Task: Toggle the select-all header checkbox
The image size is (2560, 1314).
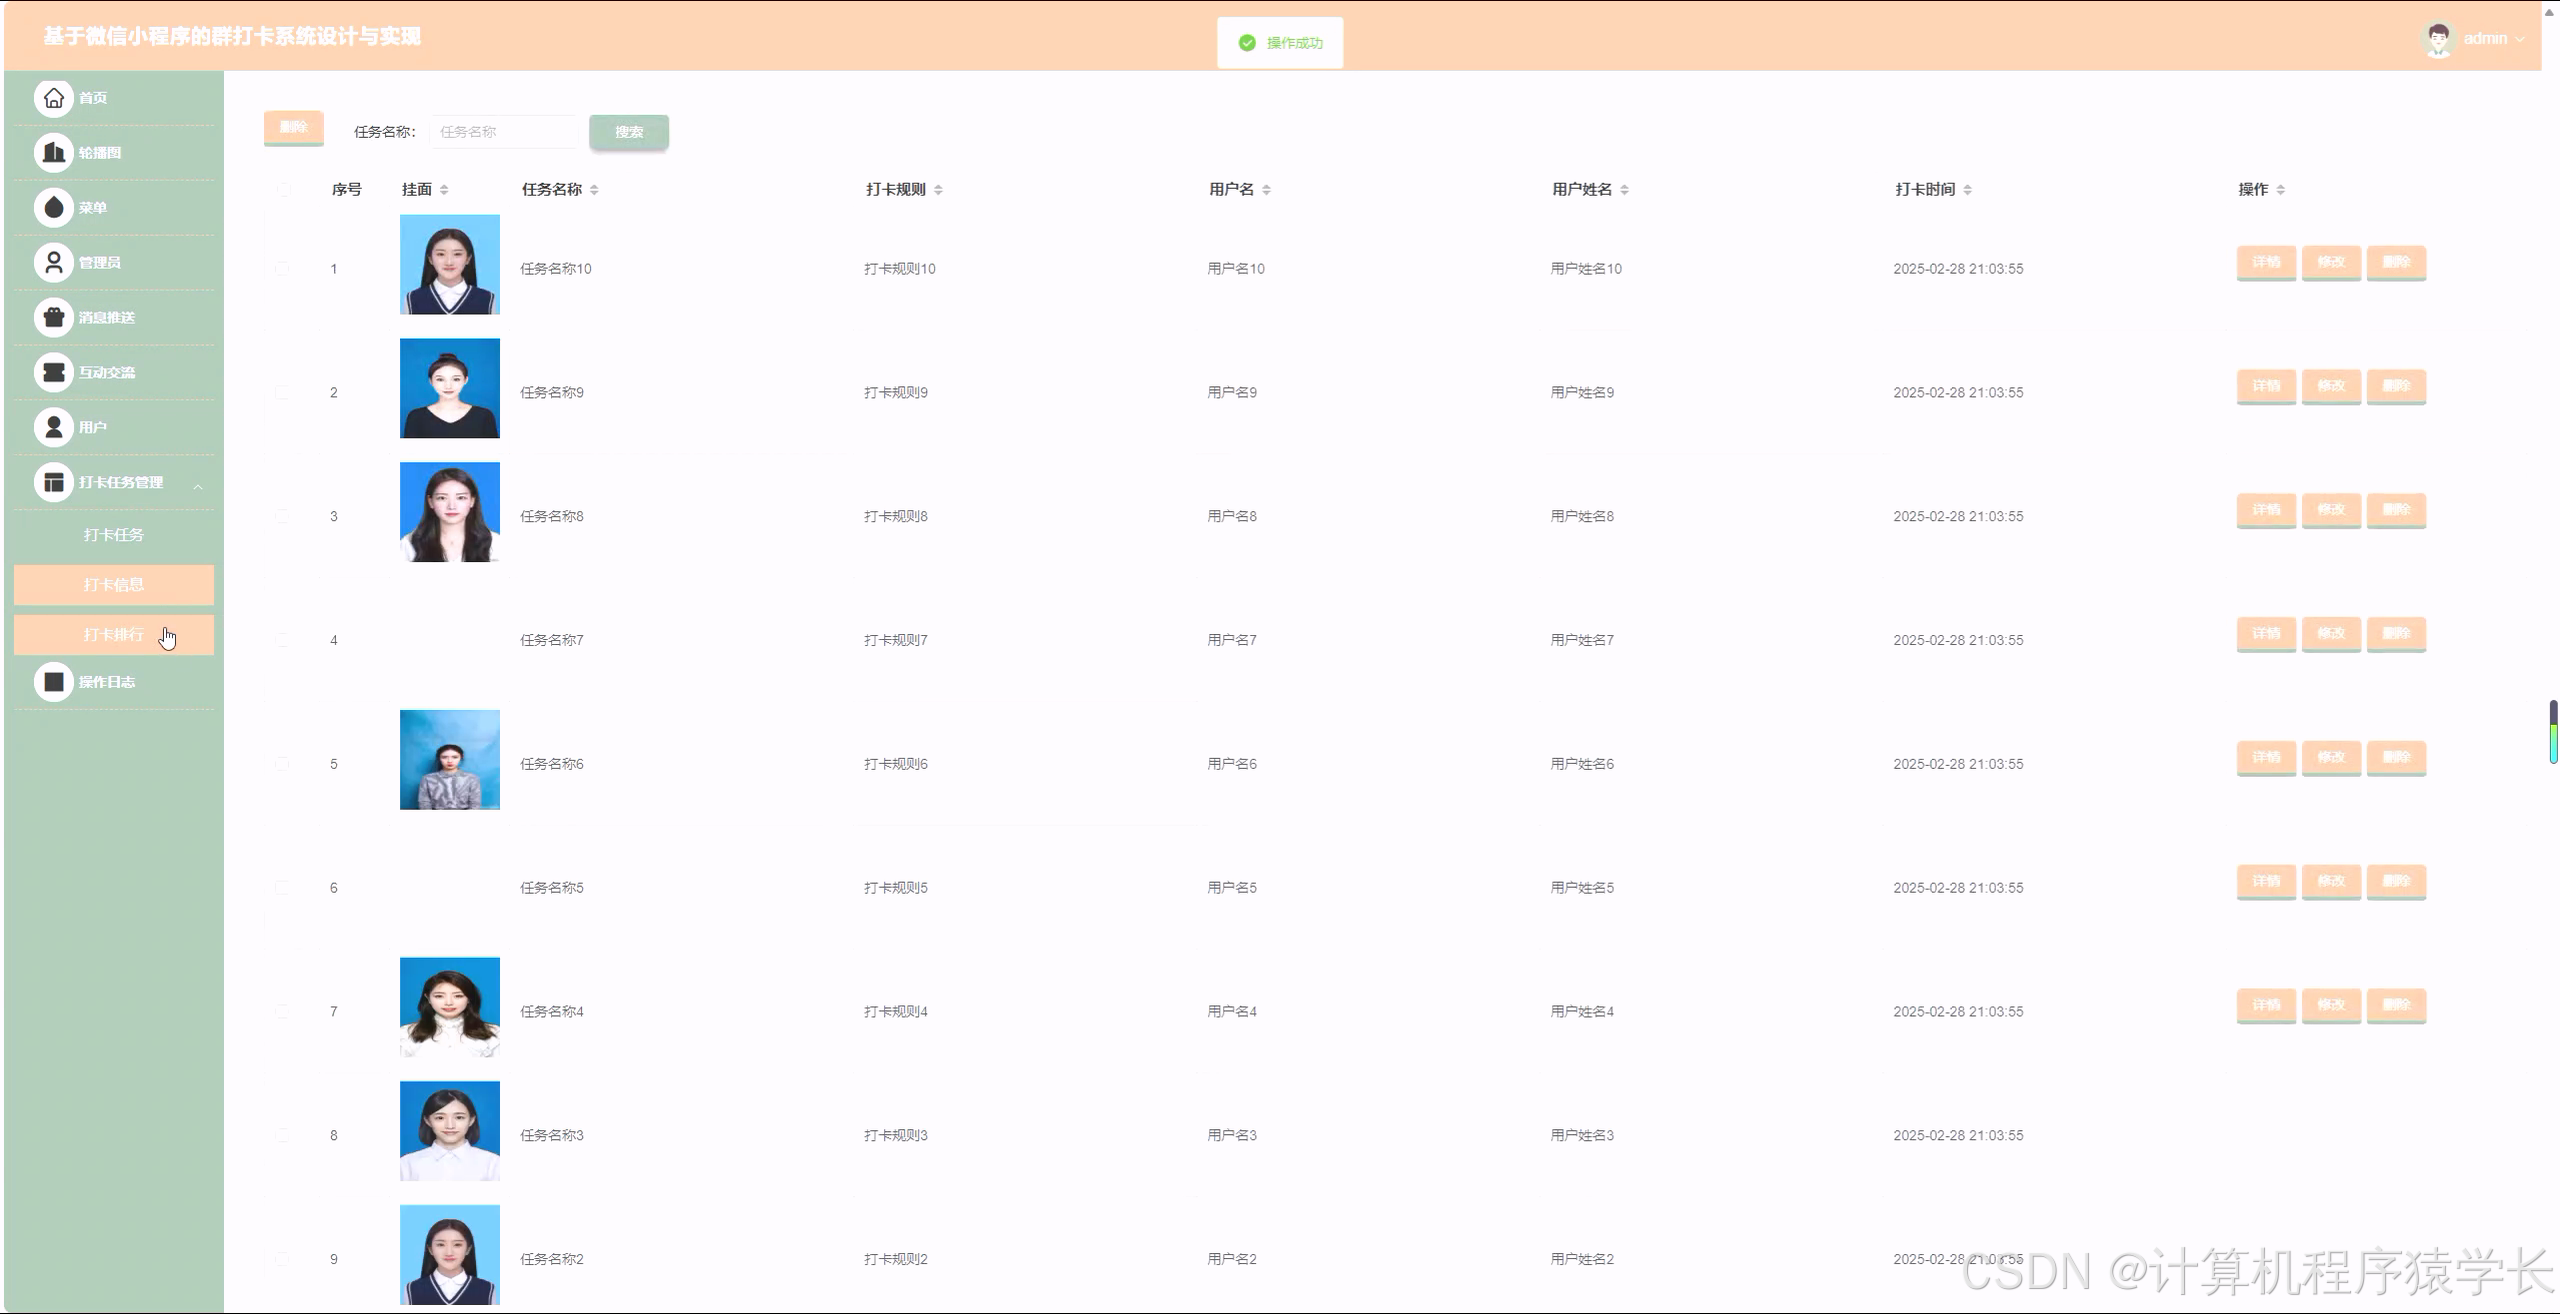Action: tap(283, 190)
